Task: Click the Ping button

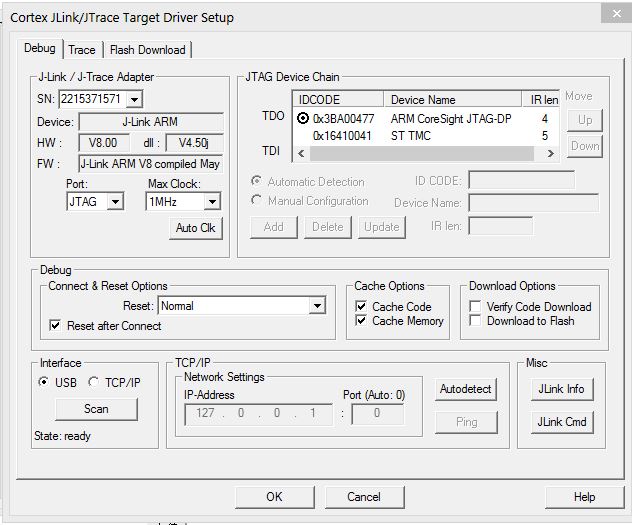Action: pyautogui.click(x=466, y=422)
